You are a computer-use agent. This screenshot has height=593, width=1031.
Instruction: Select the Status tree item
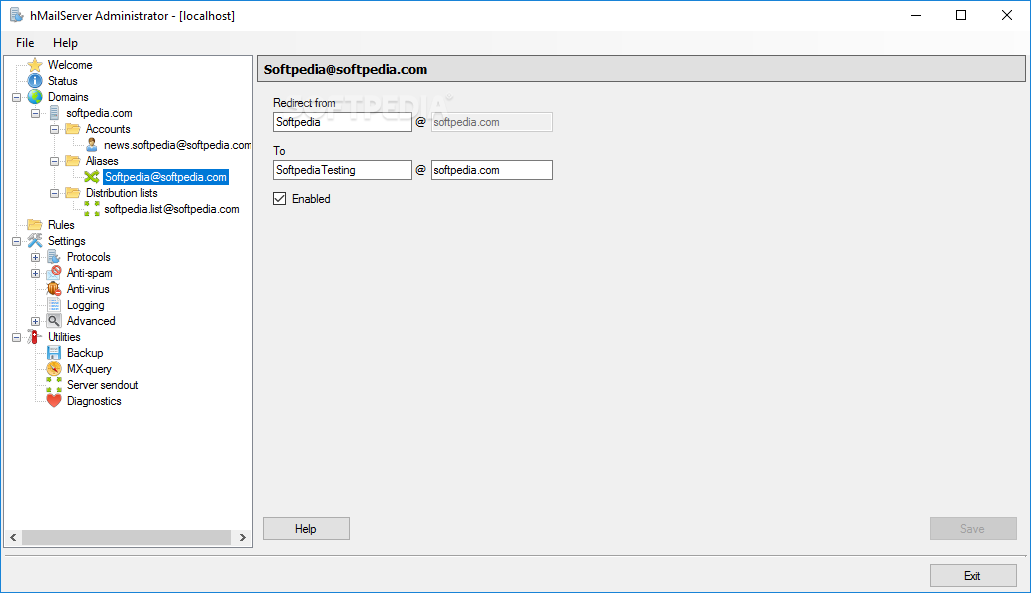pyautogui.click(x=62, y=81)
